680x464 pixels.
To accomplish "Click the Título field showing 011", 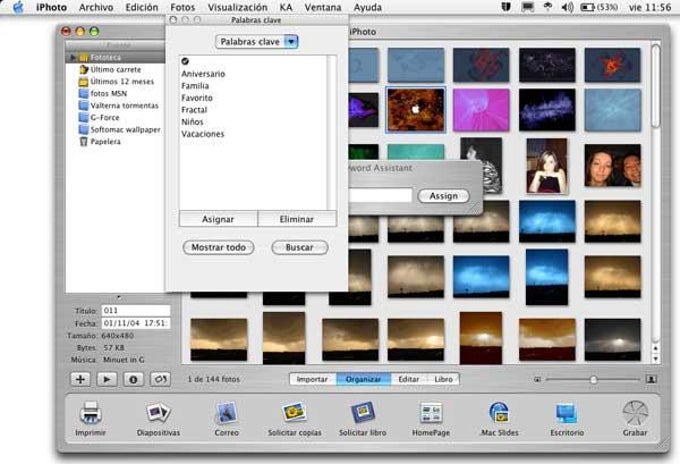I will click(x=136, y=310).
